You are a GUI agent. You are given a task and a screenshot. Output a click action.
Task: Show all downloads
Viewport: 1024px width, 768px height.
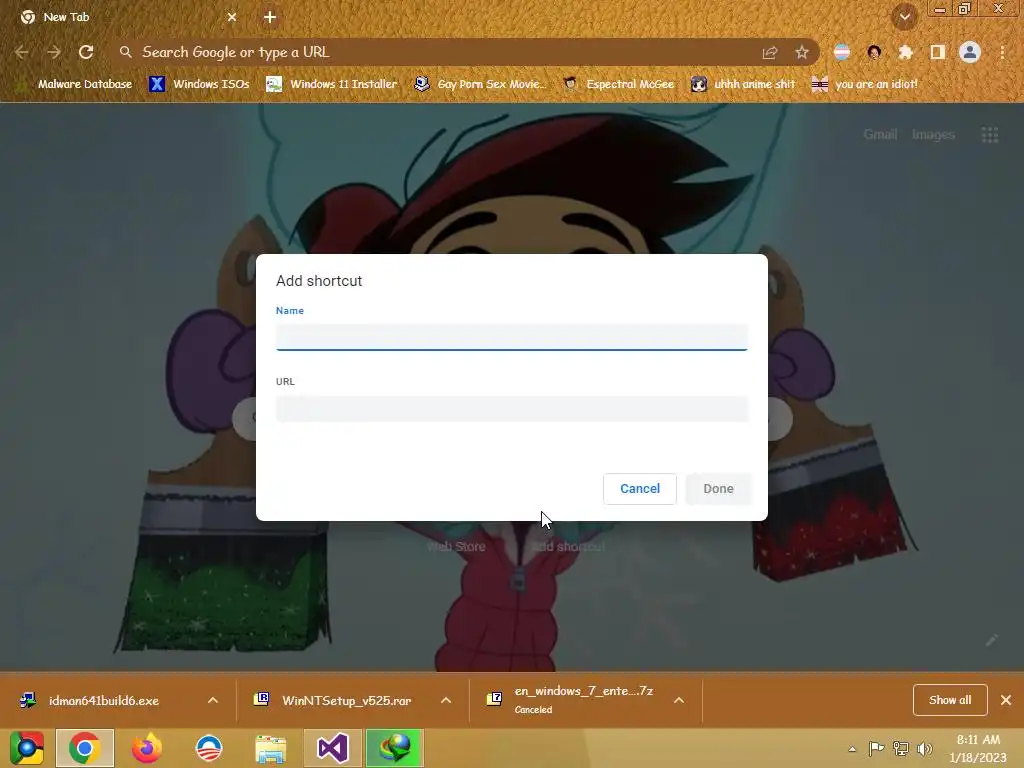click(x=950, y=700)
